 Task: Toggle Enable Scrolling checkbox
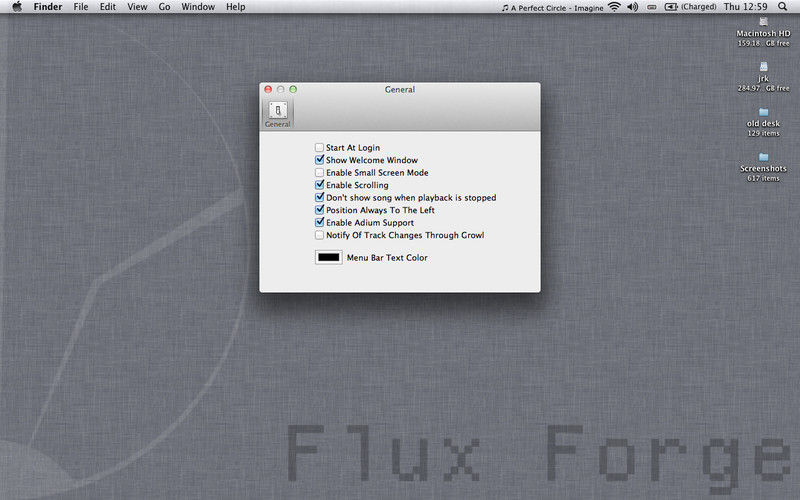click(319, 185)
